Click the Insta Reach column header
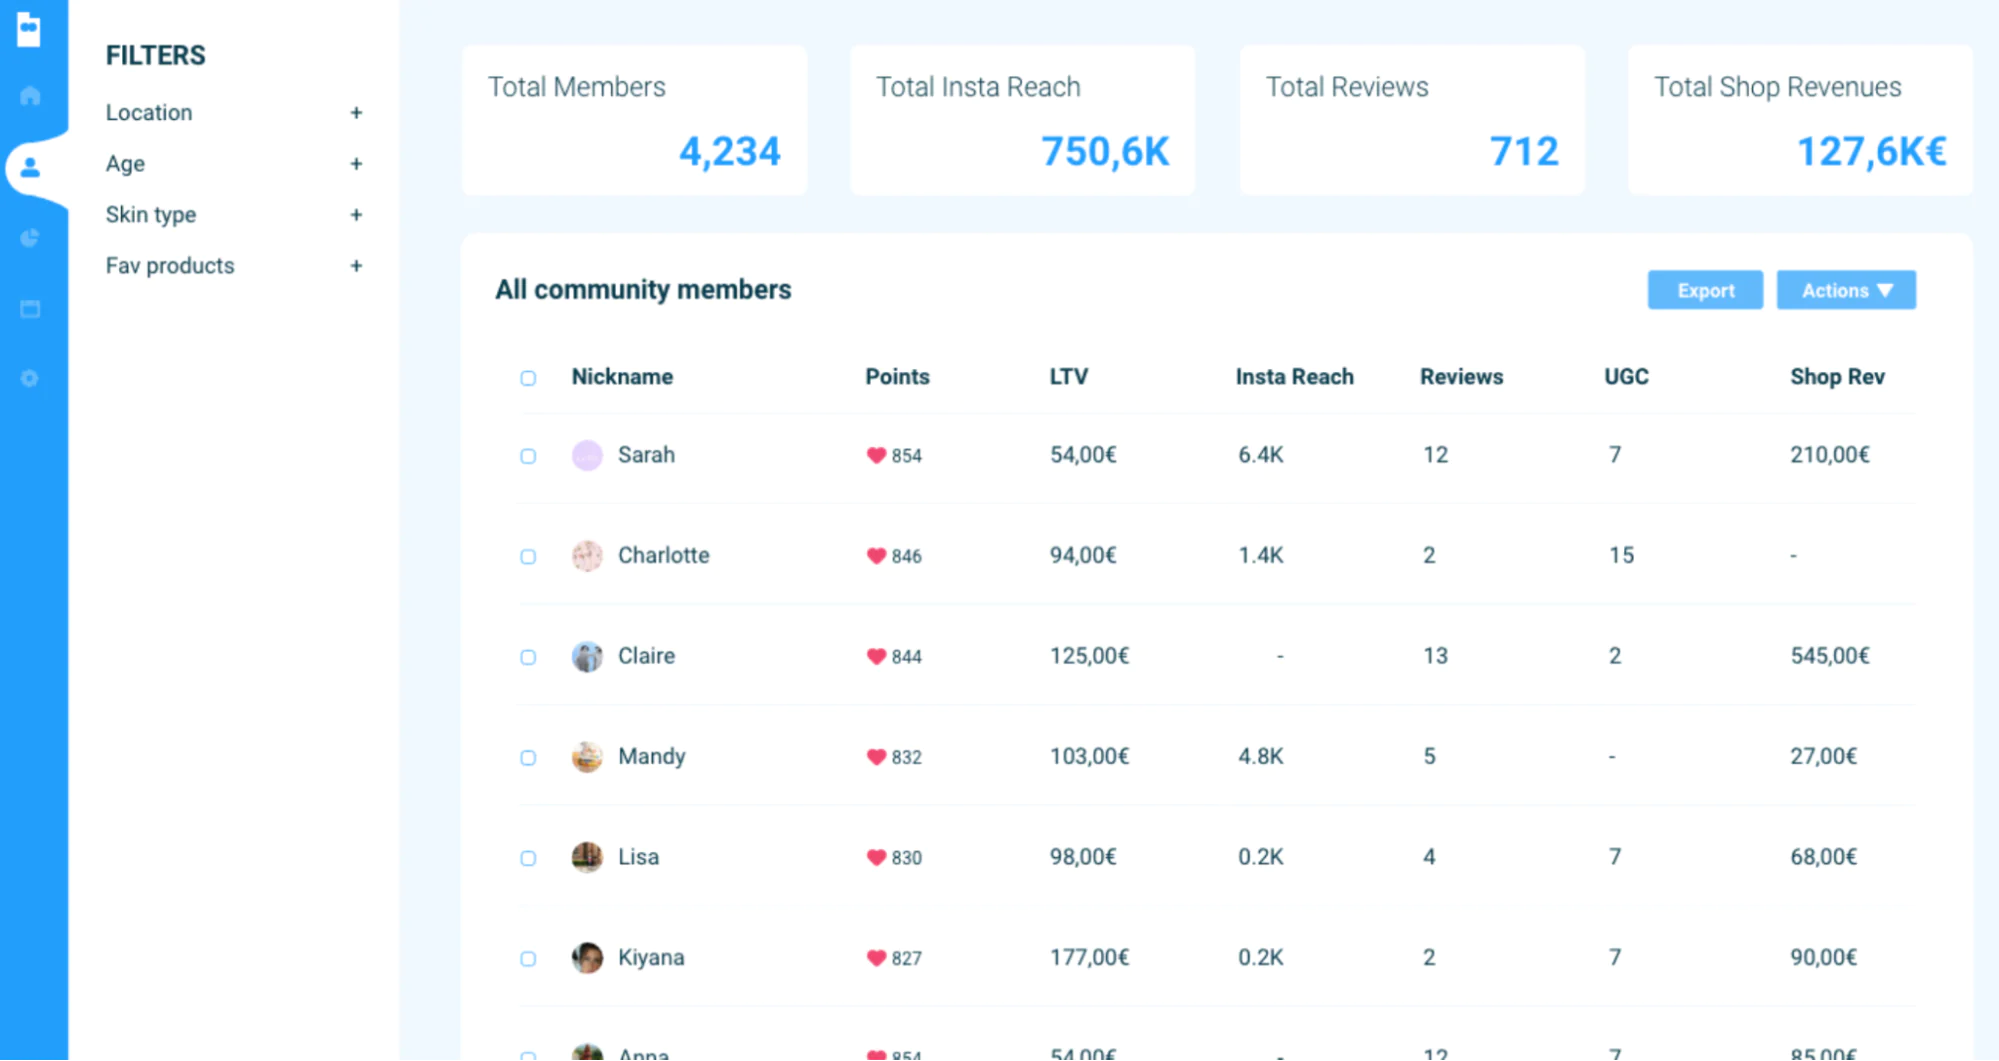The width and height of the screenshot is (1999, 1061). [1294, 377]
